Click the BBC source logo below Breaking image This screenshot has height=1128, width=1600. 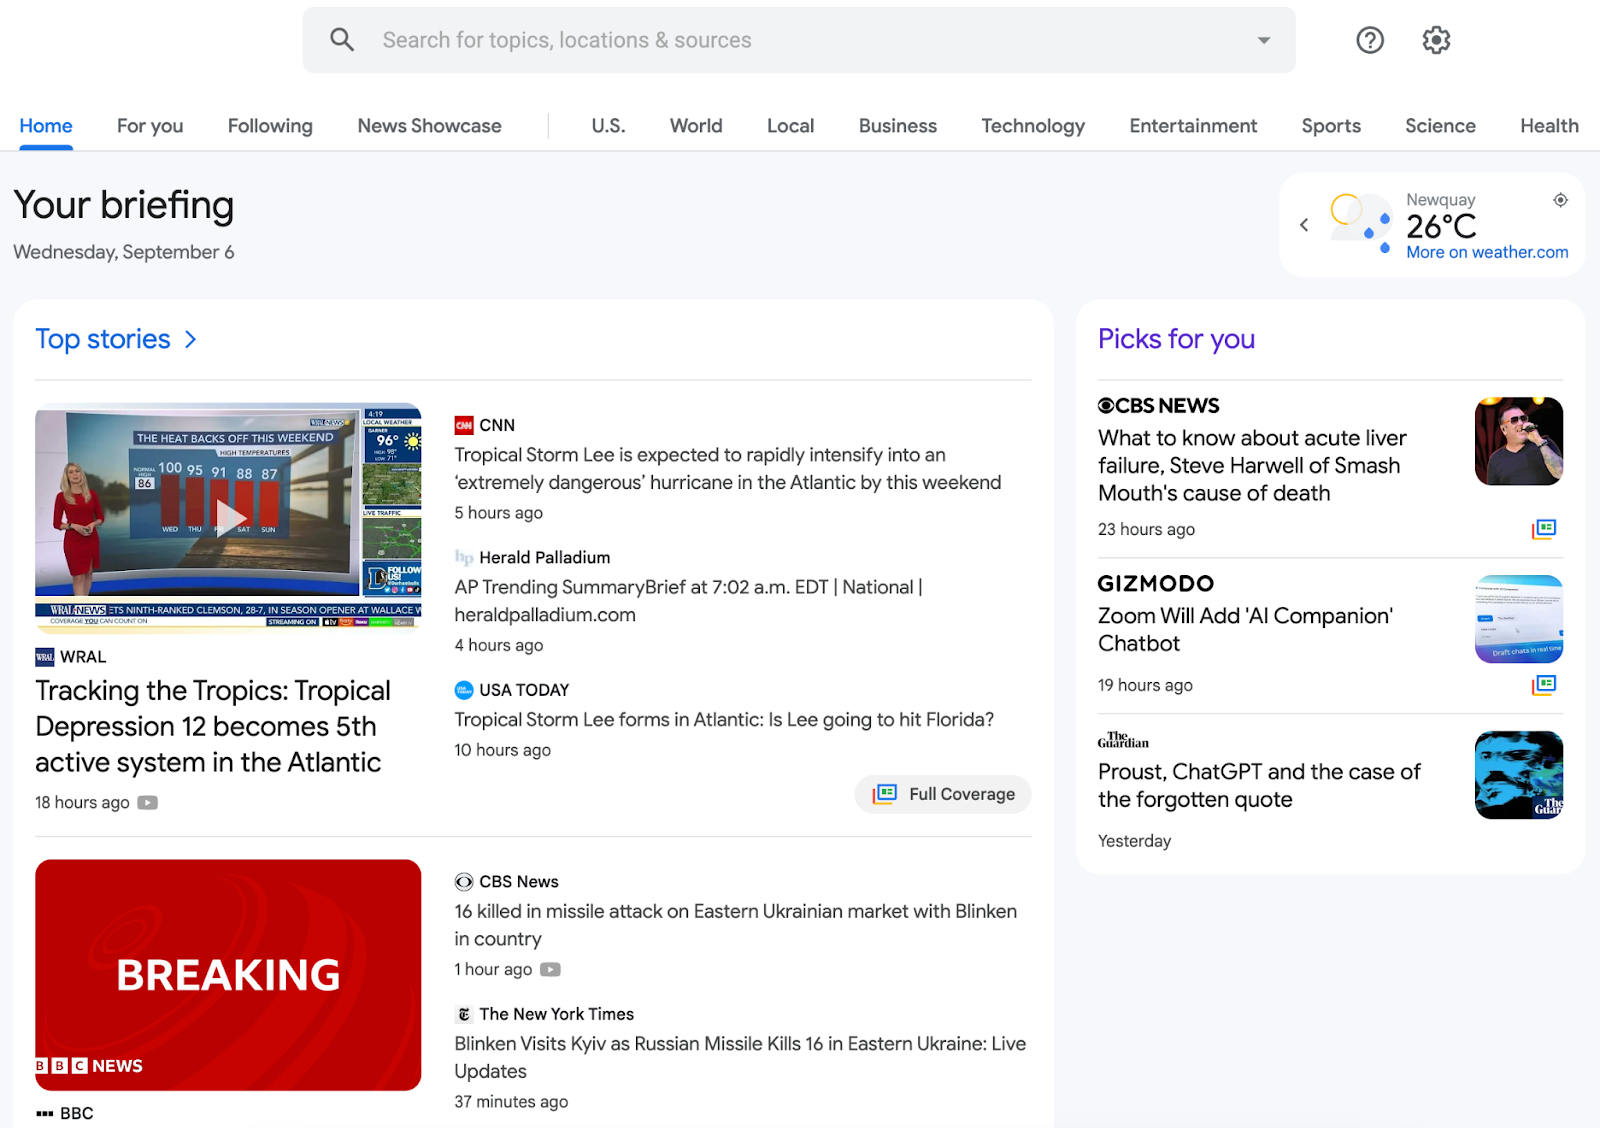pos(45,1113)
